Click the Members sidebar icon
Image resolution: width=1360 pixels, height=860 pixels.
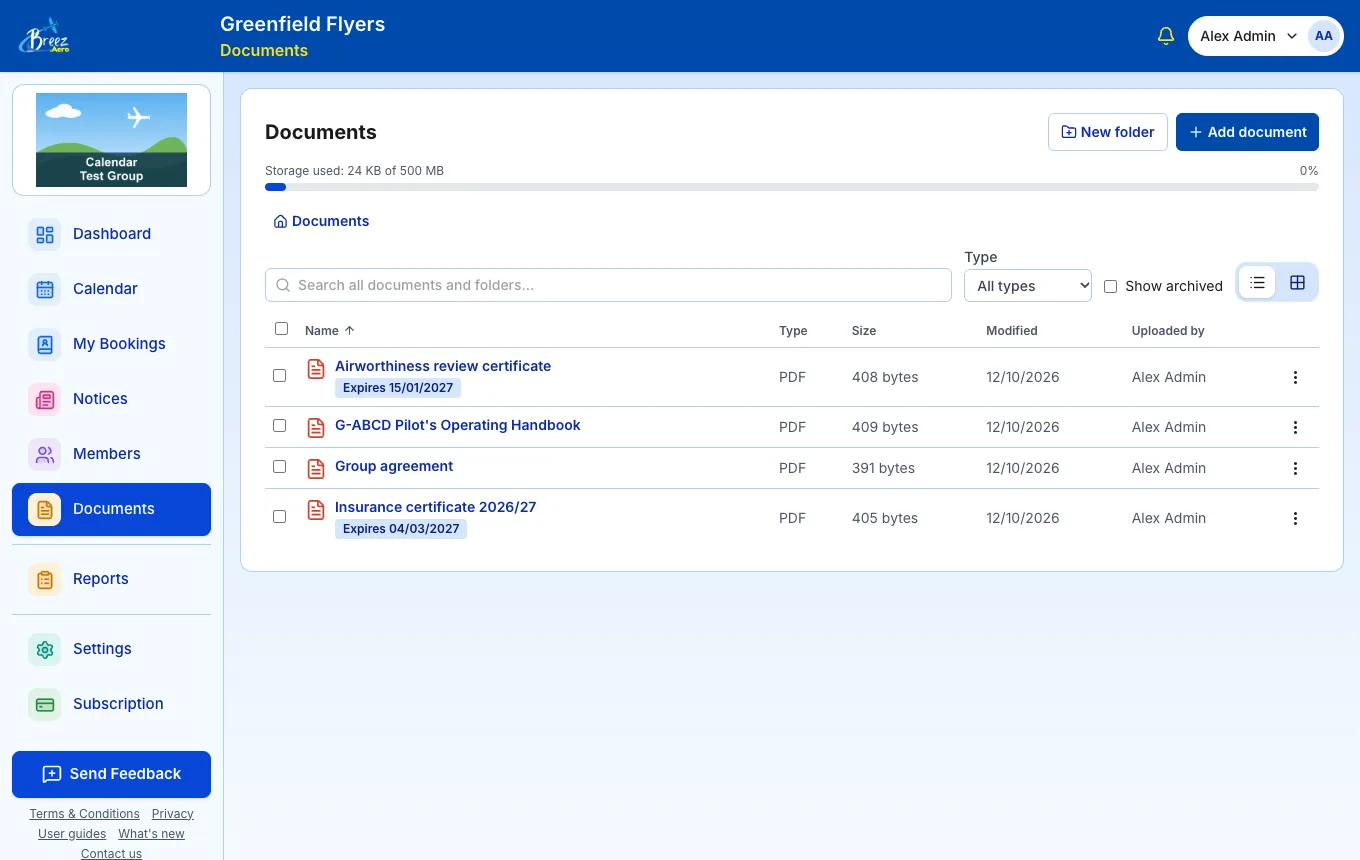45,455
